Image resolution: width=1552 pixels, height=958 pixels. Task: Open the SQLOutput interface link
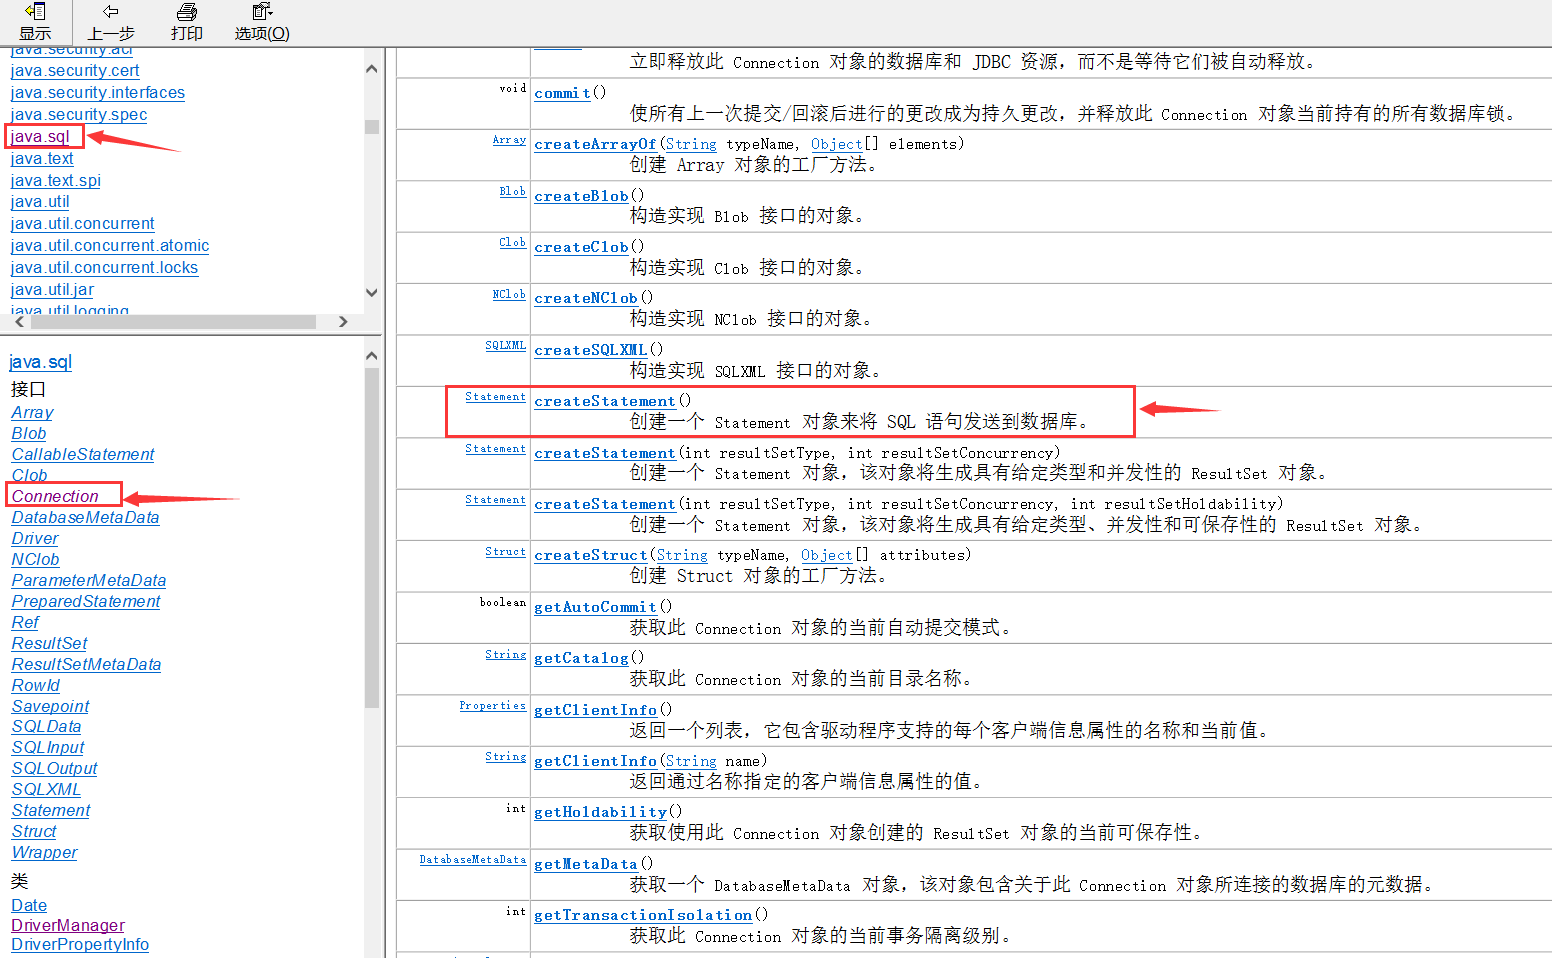click(54, 769)
